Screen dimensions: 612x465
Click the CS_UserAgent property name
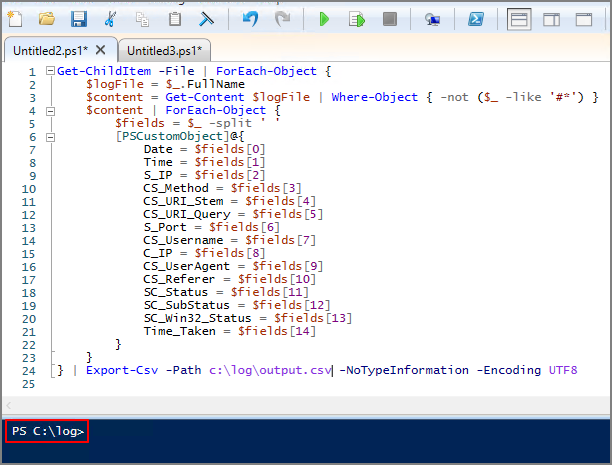coord(187,266)
